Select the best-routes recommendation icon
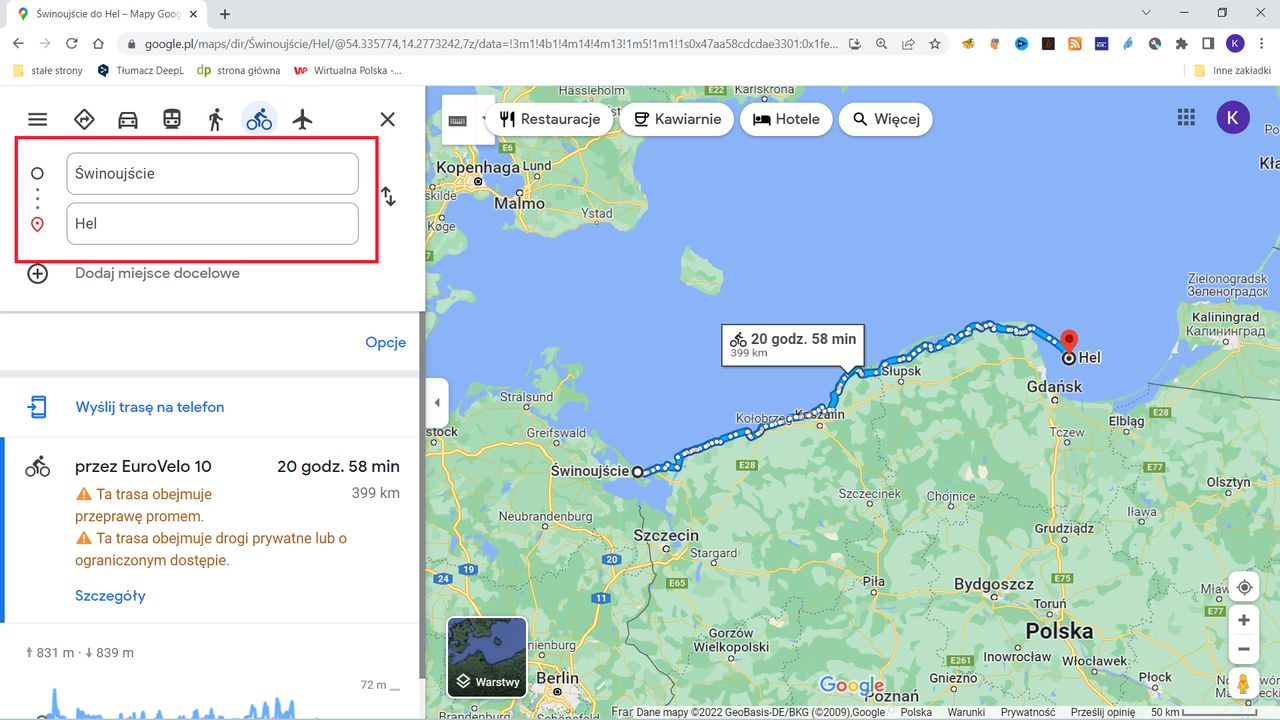The height and width of the screenshot is (720, 1280). [x=84, y=117]
